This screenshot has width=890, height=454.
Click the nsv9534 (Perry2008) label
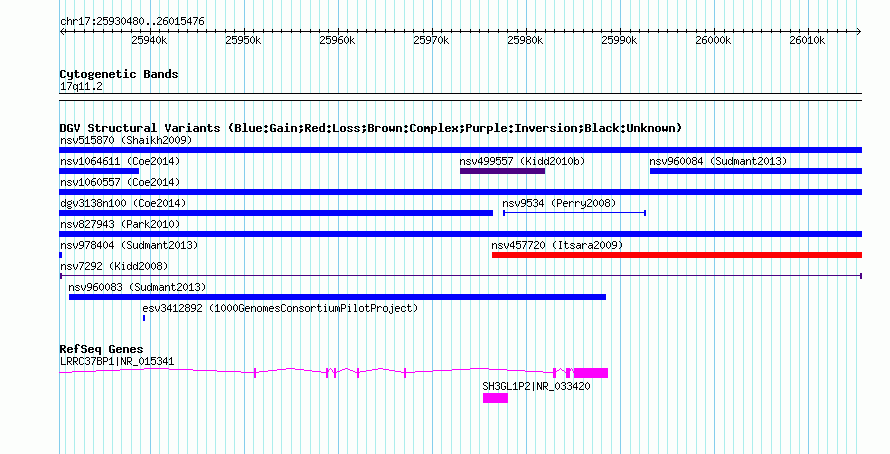click(x=559, y=203)
